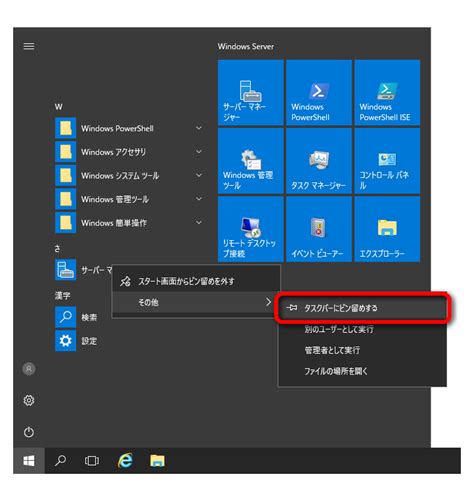
Task: Click the Windows Start button
Action: tap(29, 461)
